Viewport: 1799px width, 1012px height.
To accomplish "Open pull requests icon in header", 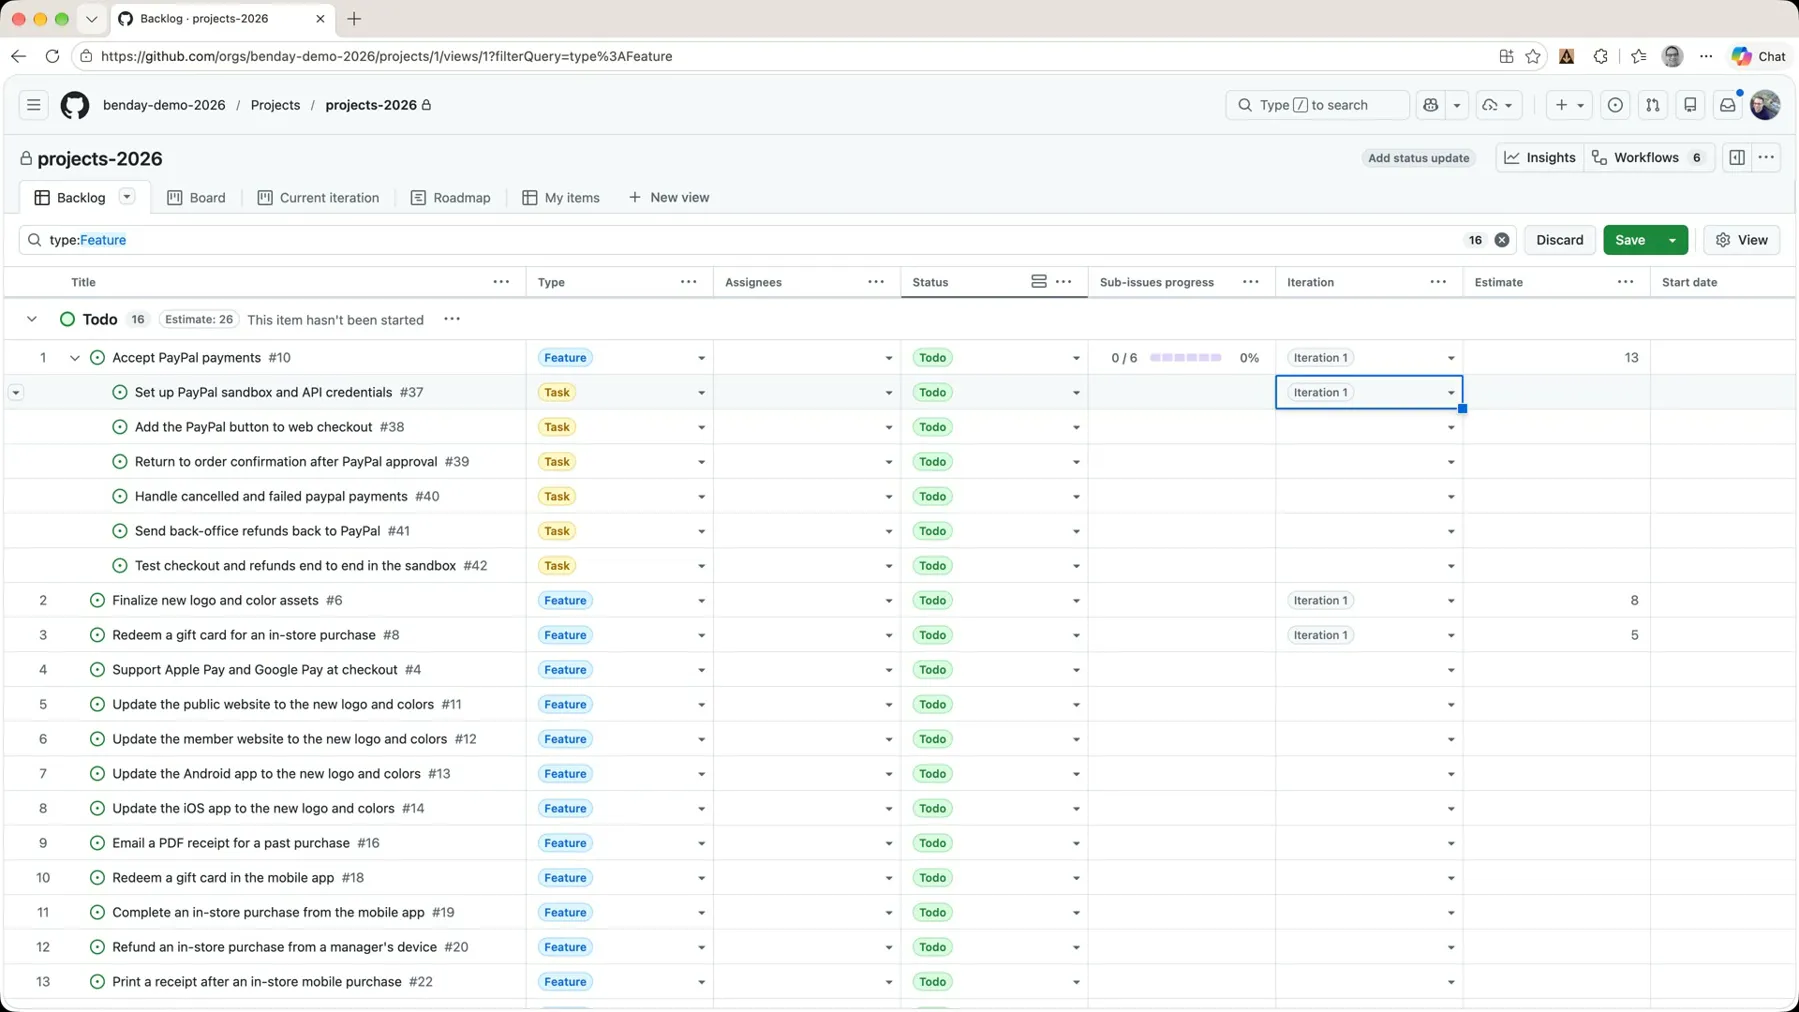I will [1653, 105].
